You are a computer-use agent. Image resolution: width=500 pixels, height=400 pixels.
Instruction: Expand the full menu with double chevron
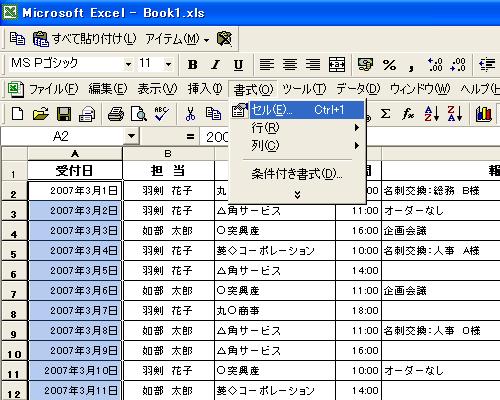tap(298, 194)
